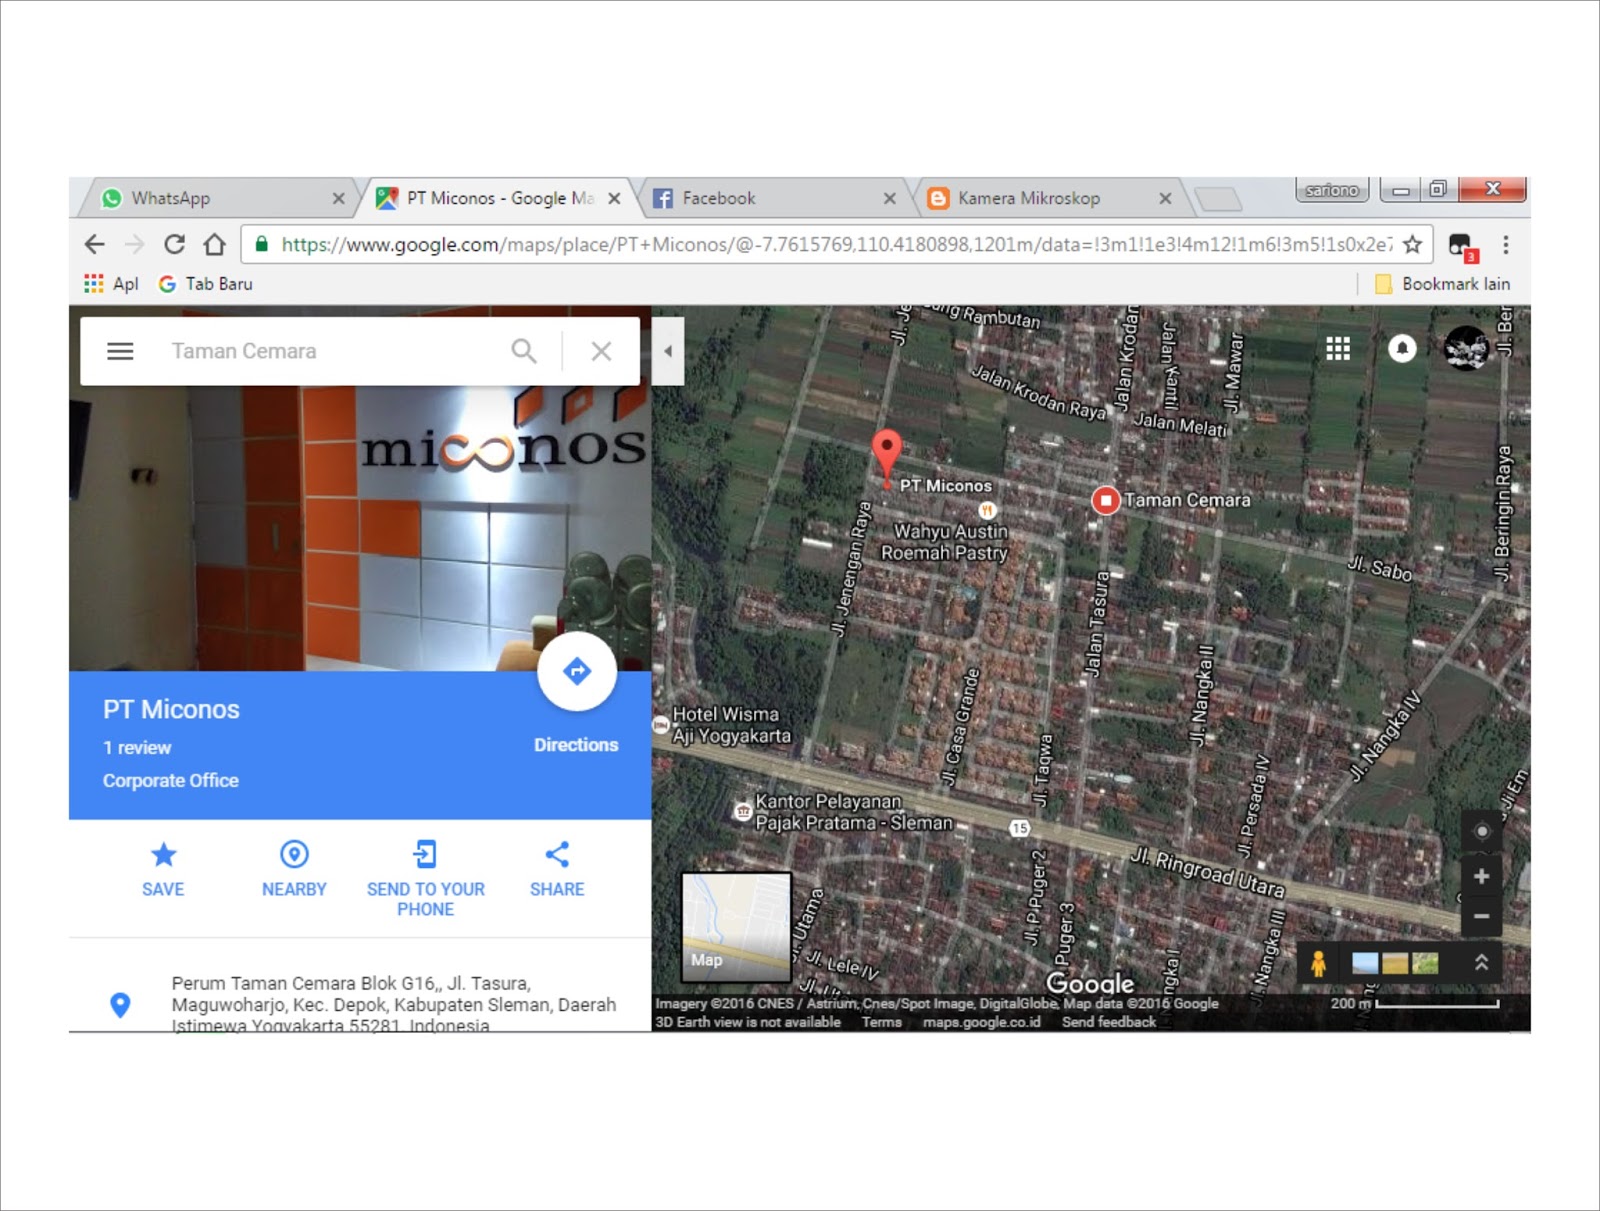Image resolution: width=1600 pixels, height=1211 pixels.
Task: Open the Google apps grid
Action: pos(1338,349)
